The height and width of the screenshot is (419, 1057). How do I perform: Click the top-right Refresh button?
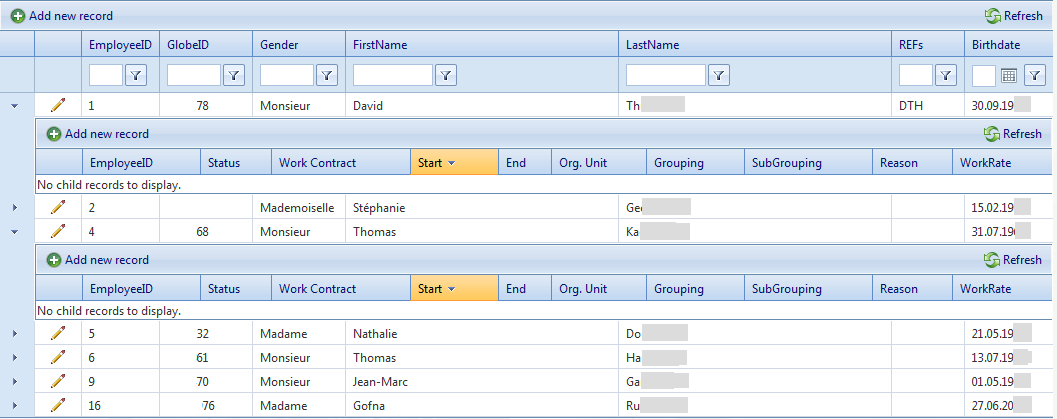pos(1014,16)
